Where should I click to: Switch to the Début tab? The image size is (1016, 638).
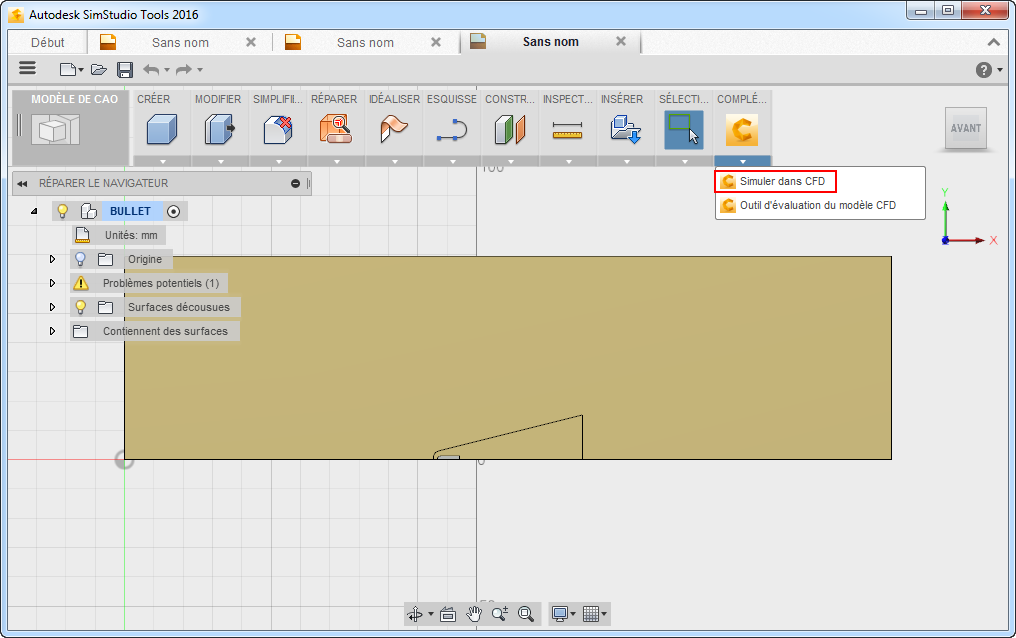pyautogui.click(x=47, y=43)
